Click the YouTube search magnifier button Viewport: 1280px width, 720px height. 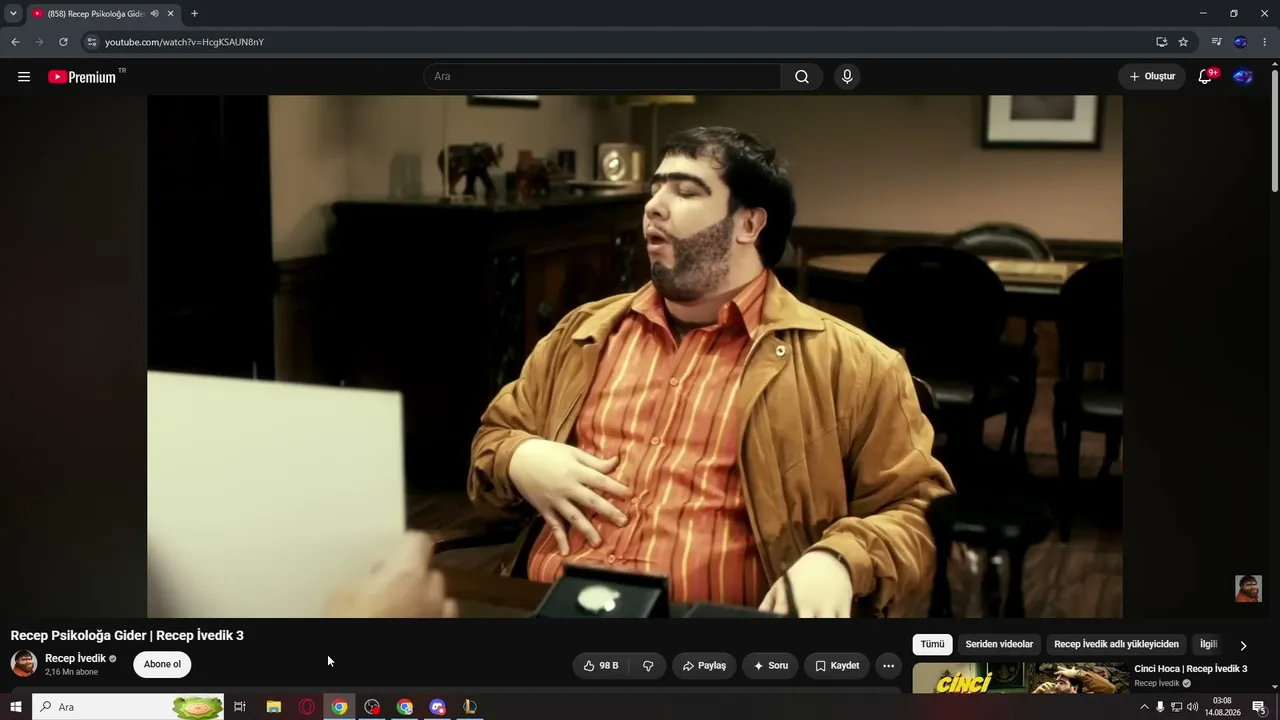click(x=802, y=77)
